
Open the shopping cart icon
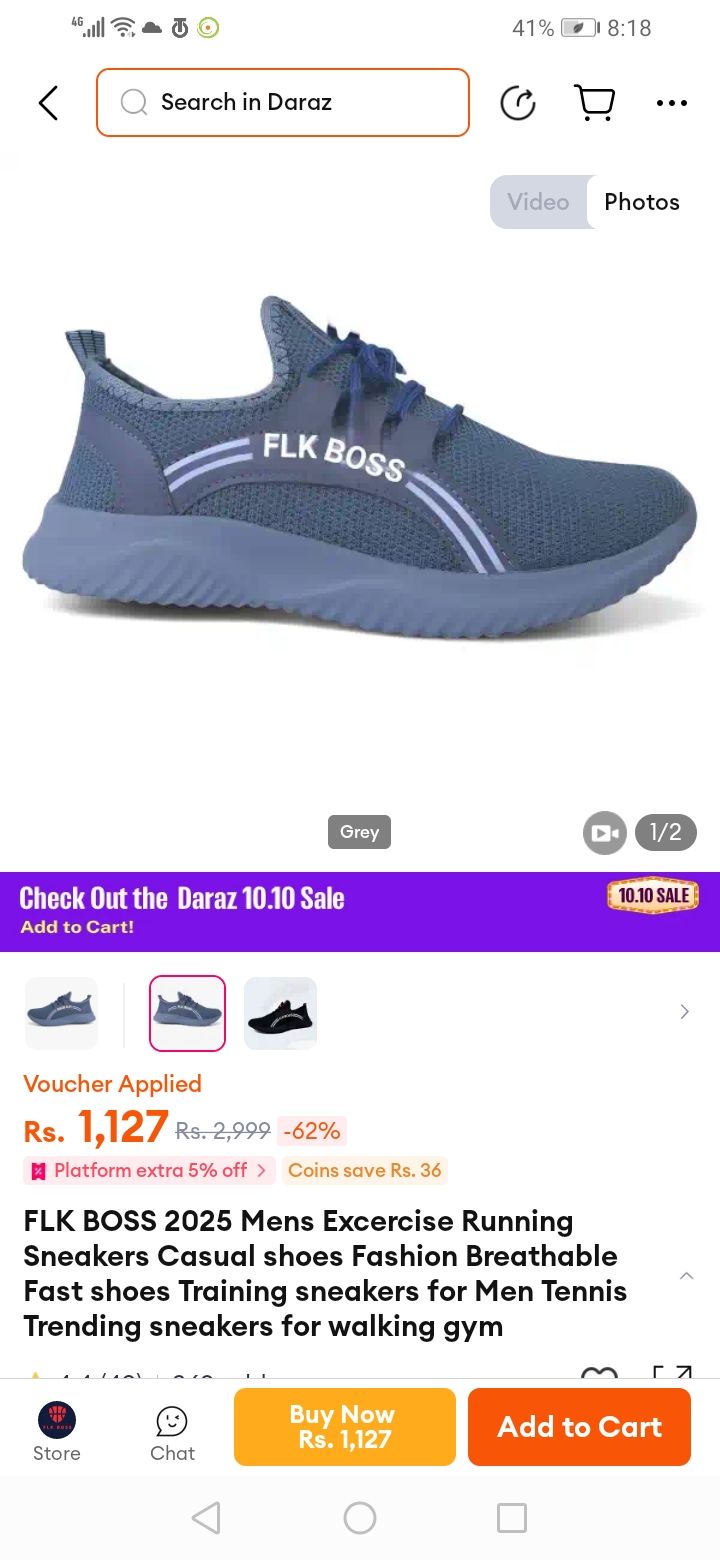594,103
